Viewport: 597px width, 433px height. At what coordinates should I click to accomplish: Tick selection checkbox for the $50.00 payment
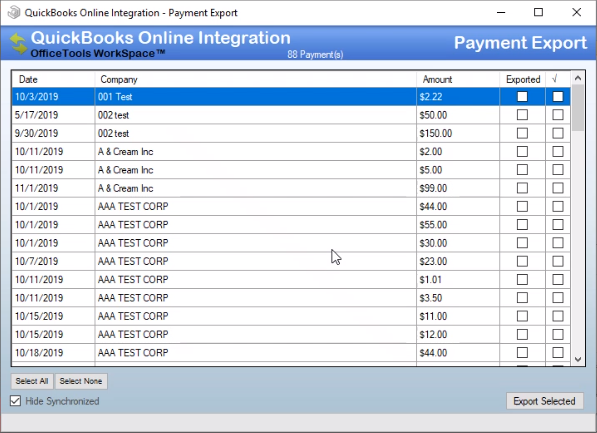click(557, 115)
